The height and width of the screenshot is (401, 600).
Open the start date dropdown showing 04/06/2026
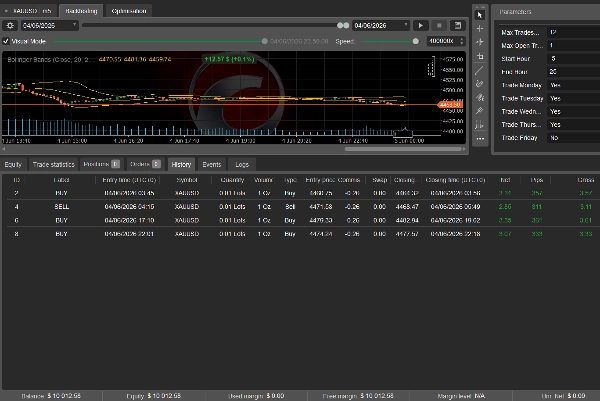pyautogui.click(x=50, y=26)
